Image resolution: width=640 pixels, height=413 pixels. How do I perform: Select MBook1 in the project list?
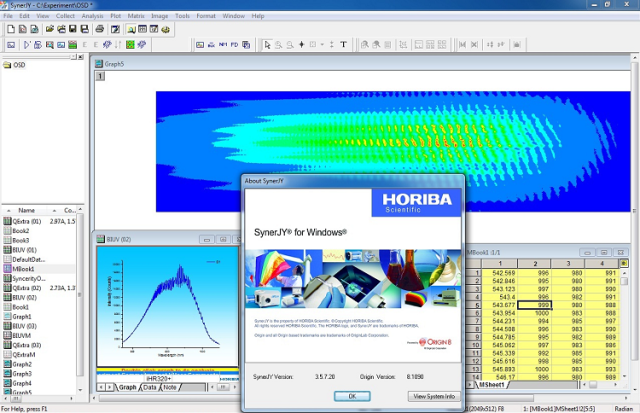click(x=25, y=269)
